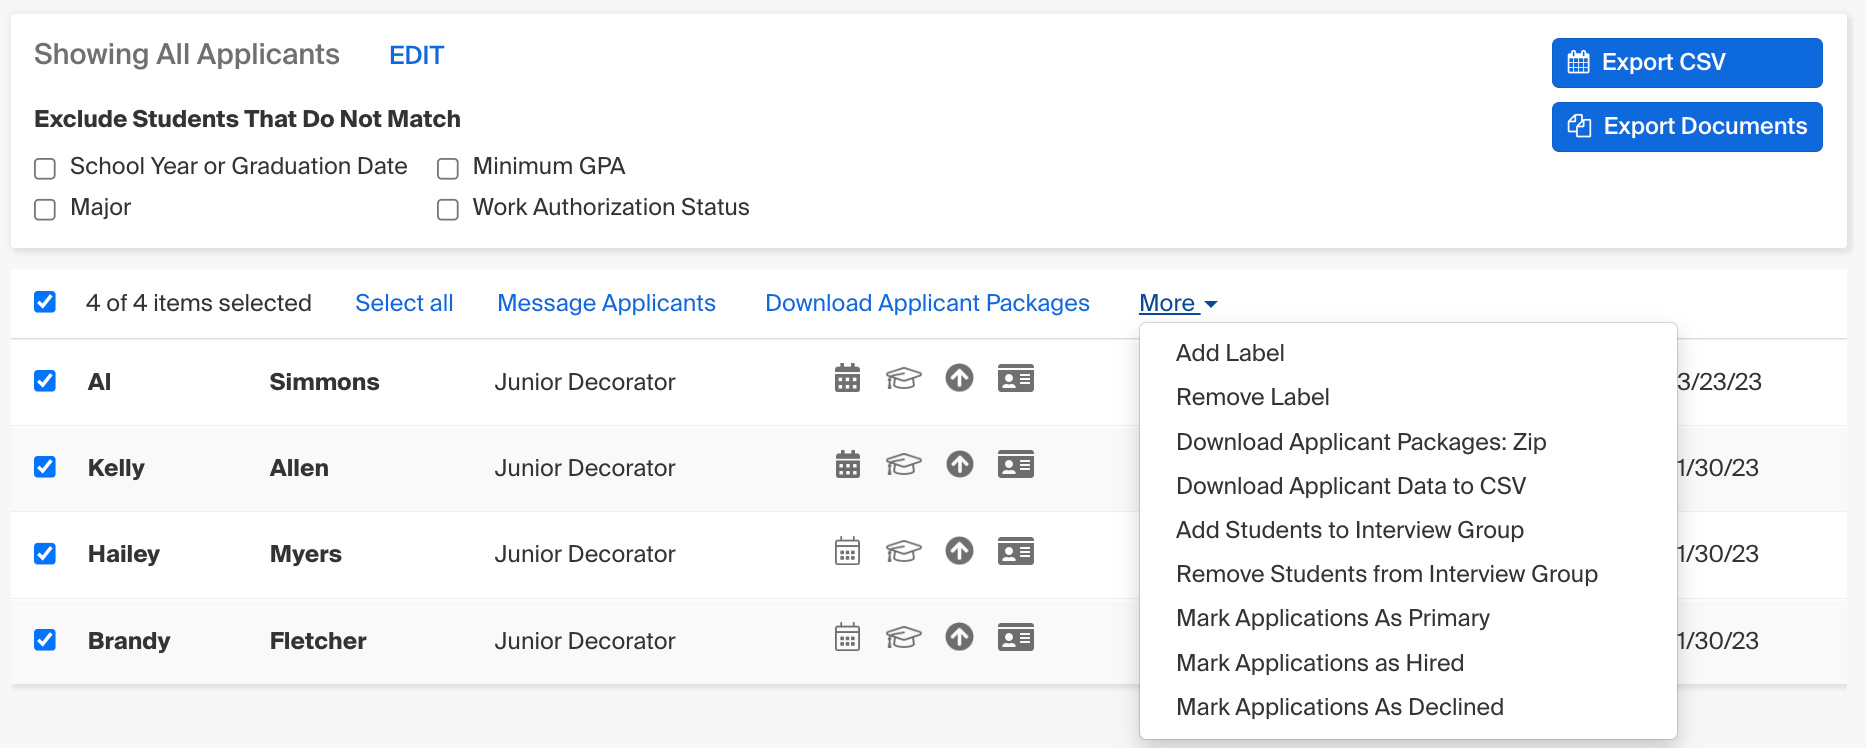Image resolution: width=1866 pixels, height=748 pixels.
Task: Click calendar icon in Hailey Myers row
Action: pyautogui.click(x=847, y=551)
